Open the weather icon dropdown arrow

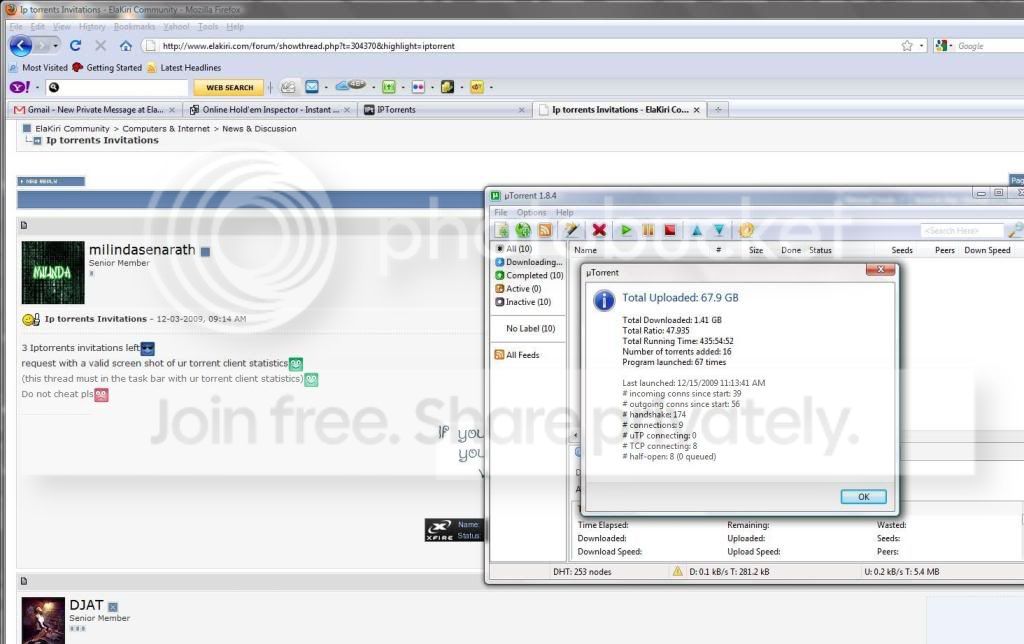pos(374,87)
